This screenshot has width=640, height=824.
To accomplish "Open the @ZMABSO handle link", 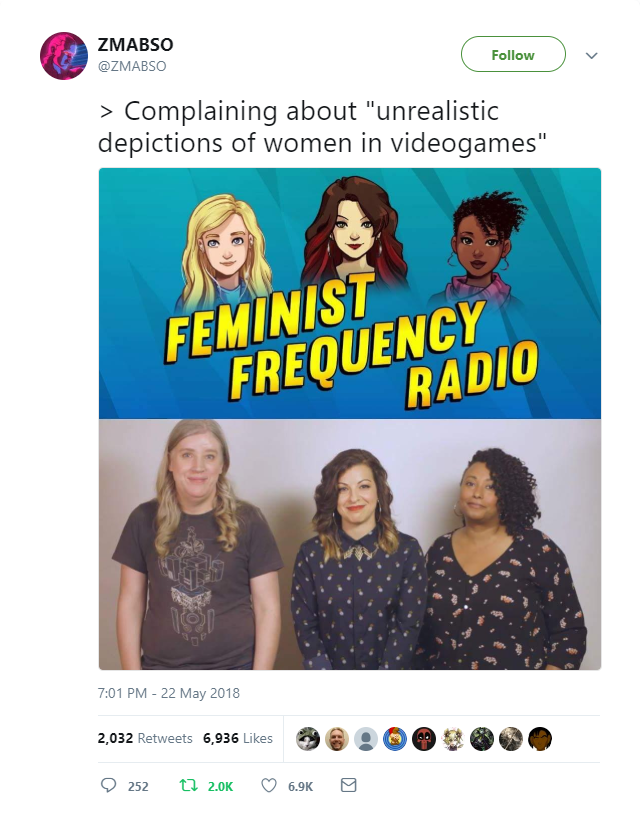I will click(x=132, y=66).
